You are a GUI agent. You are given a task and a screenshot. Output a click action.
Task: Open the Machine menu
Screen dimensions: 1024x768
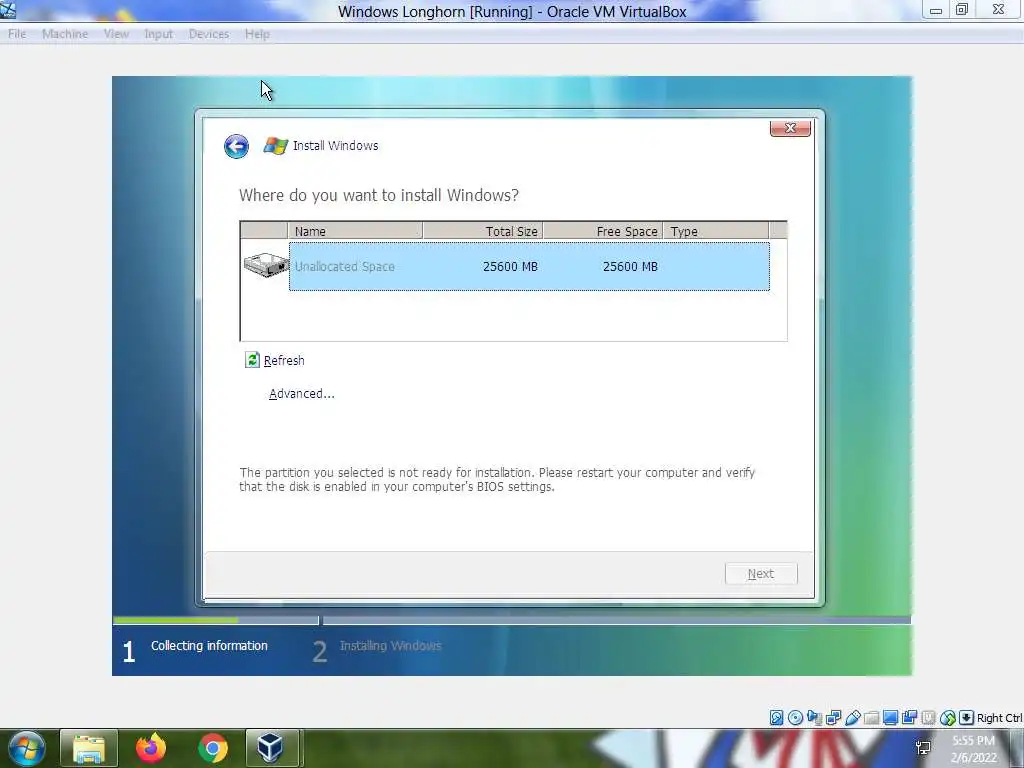pos(65,34)
